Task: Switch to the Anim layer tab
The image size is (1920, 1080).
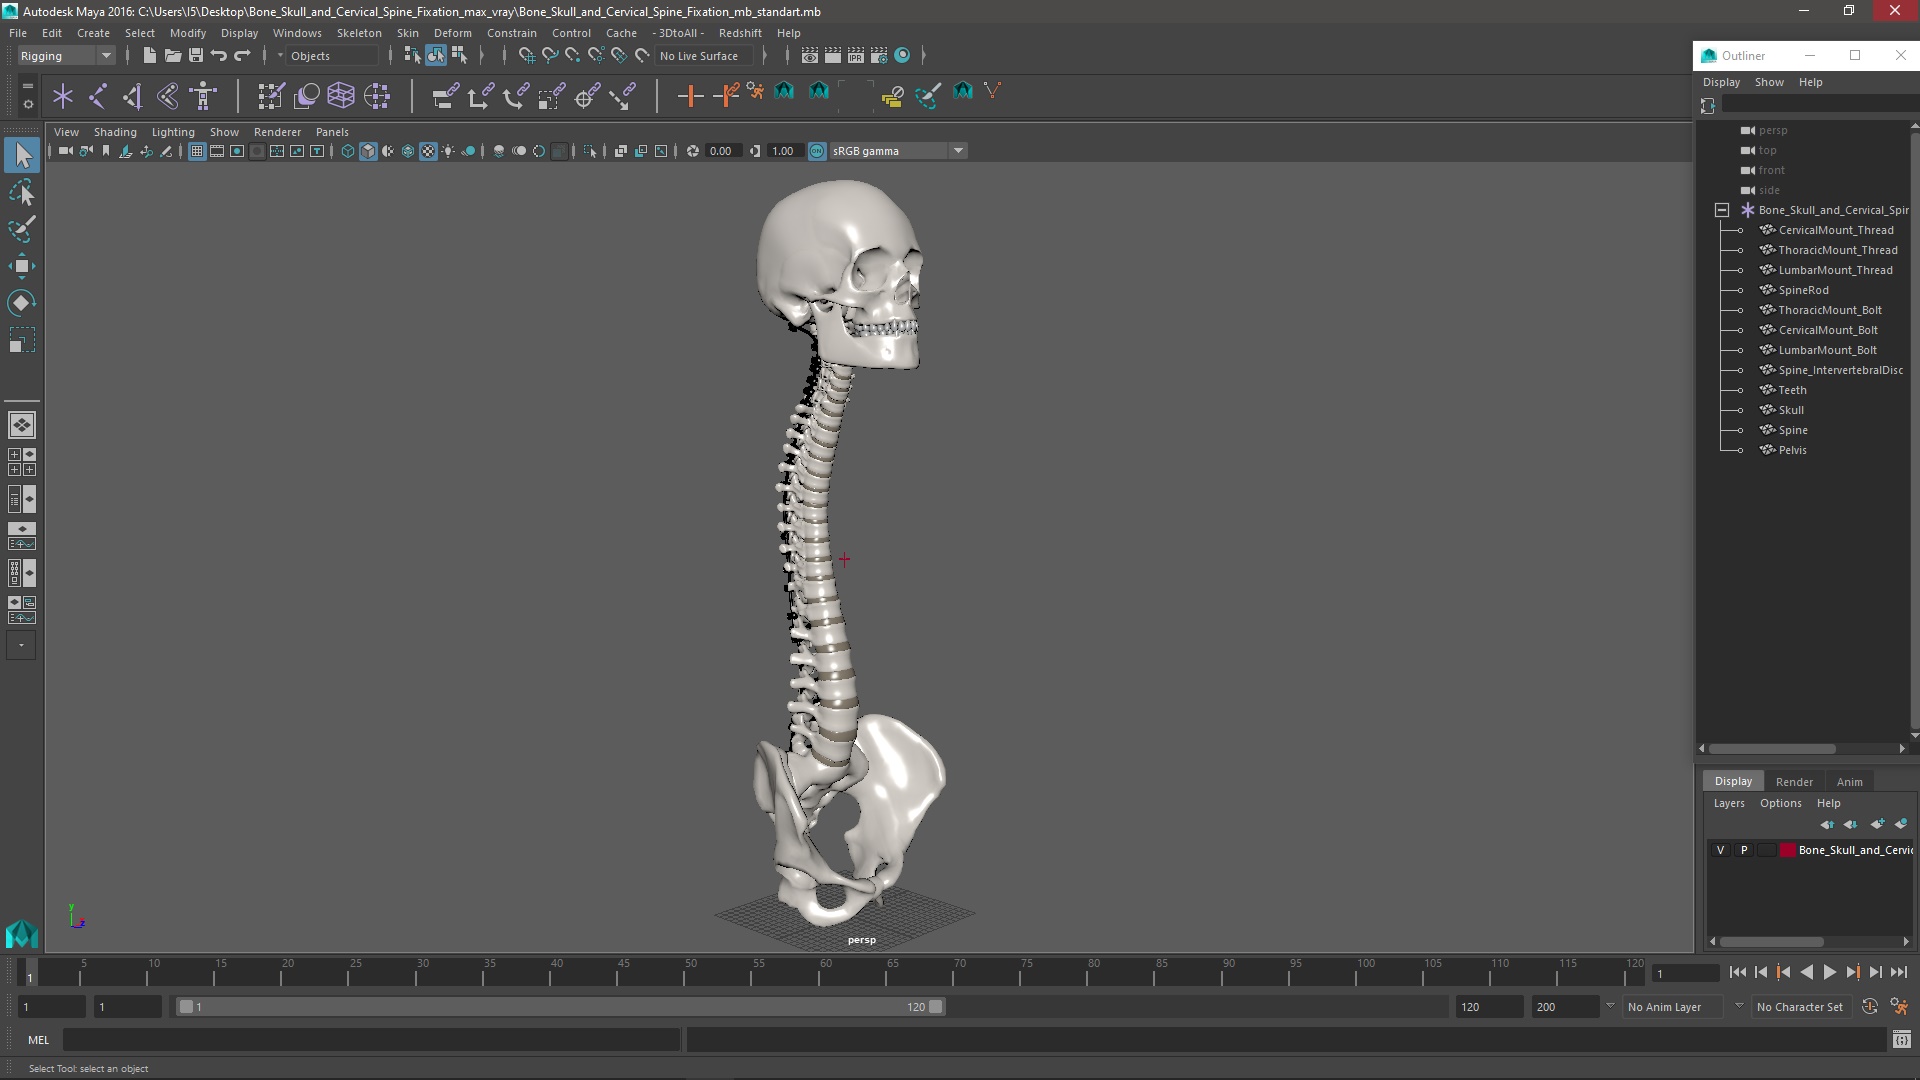Action: [1849, 782]
